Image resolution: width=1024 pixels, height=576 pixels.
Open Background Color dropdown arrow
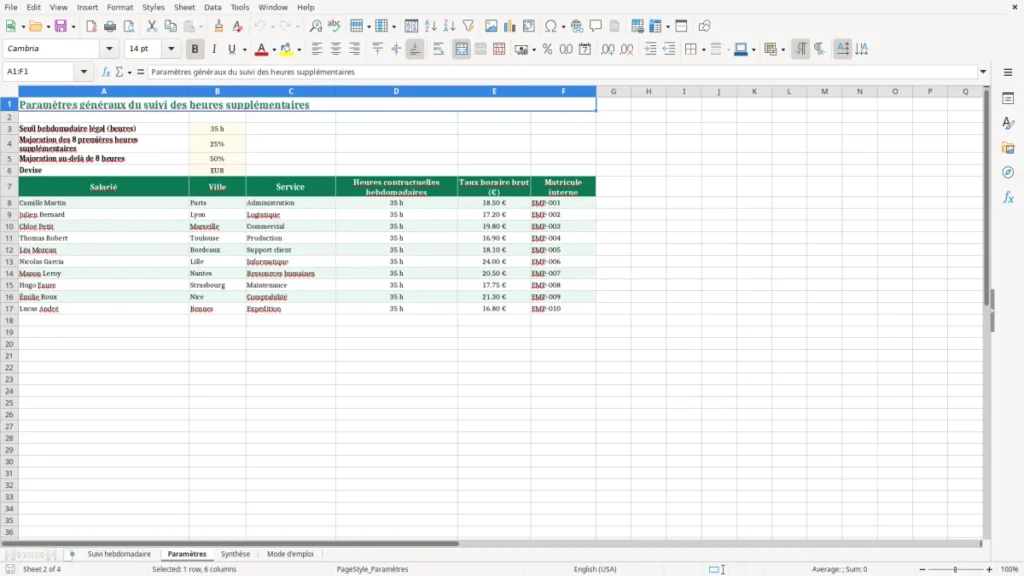pos(299,50)
